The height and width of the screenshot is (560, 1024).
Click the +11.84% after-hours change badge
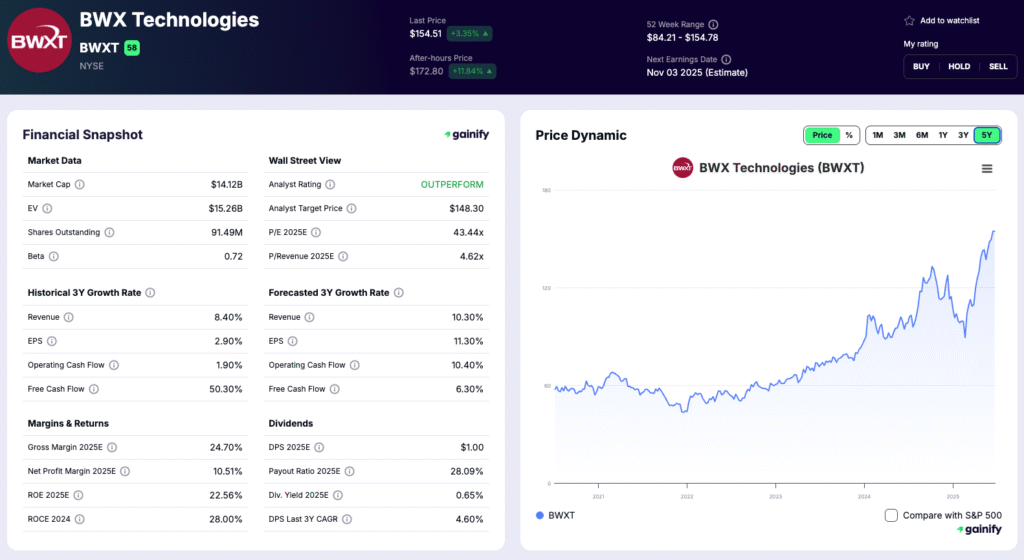tap(472, 71)
